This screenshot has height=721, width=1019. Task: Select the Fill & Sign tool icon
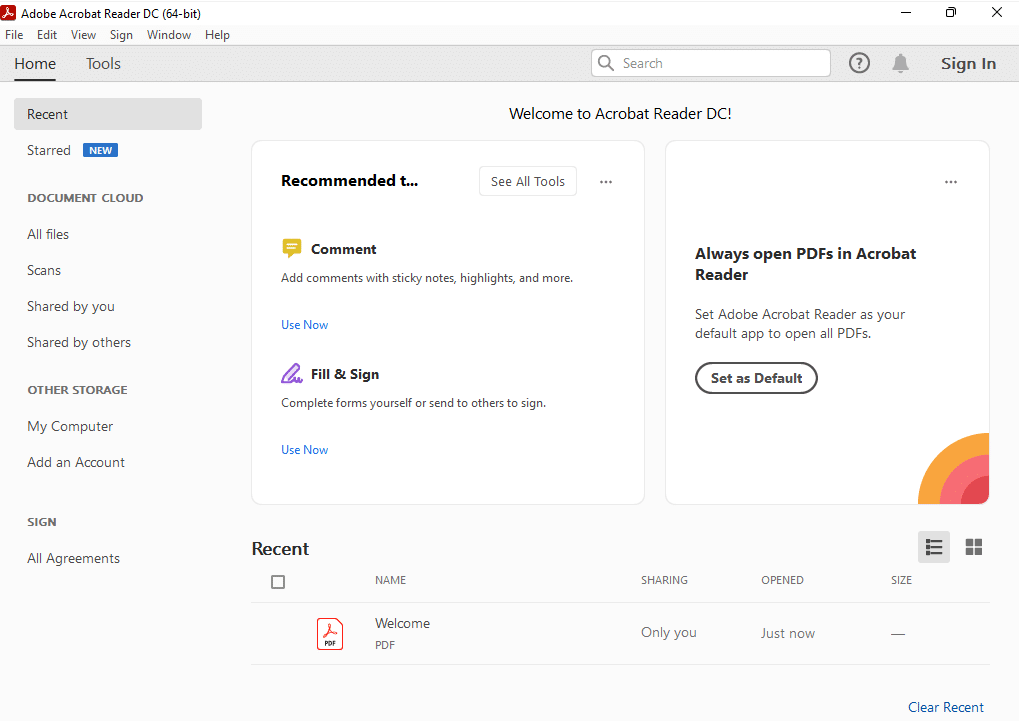(292, 372)
